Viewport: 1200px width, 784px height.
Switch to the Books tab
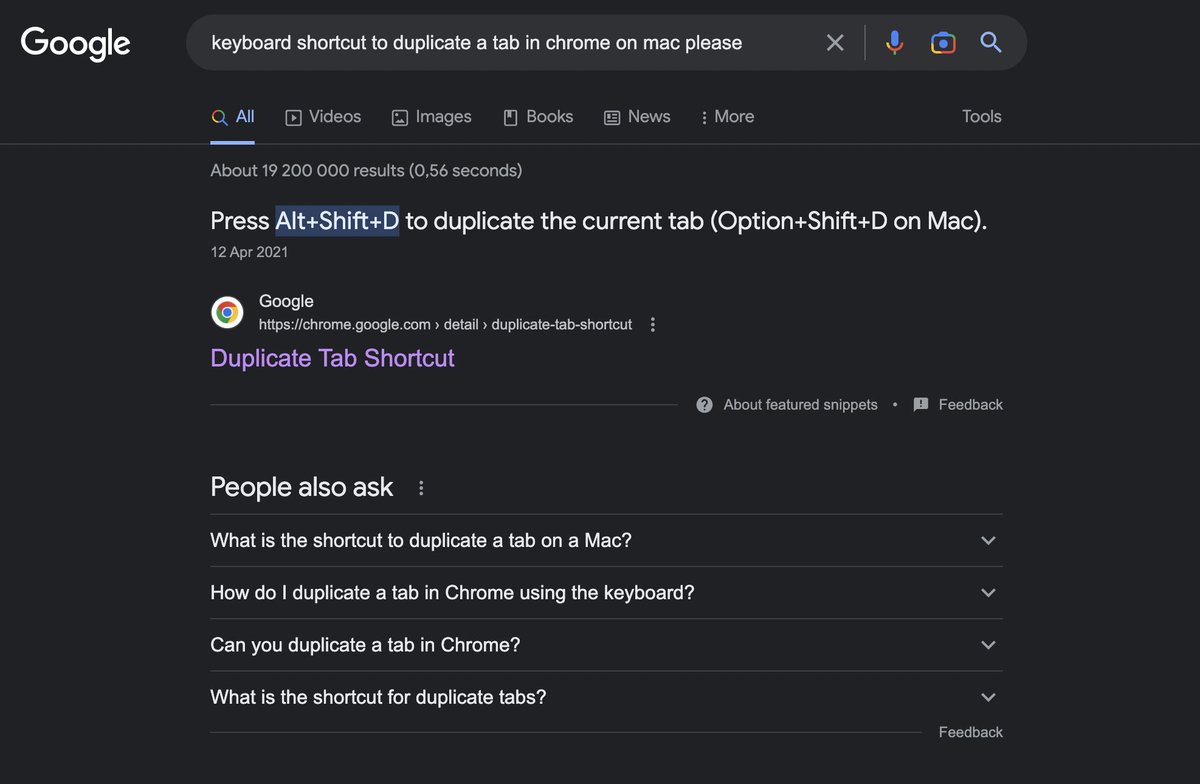(x=538, y=117)
